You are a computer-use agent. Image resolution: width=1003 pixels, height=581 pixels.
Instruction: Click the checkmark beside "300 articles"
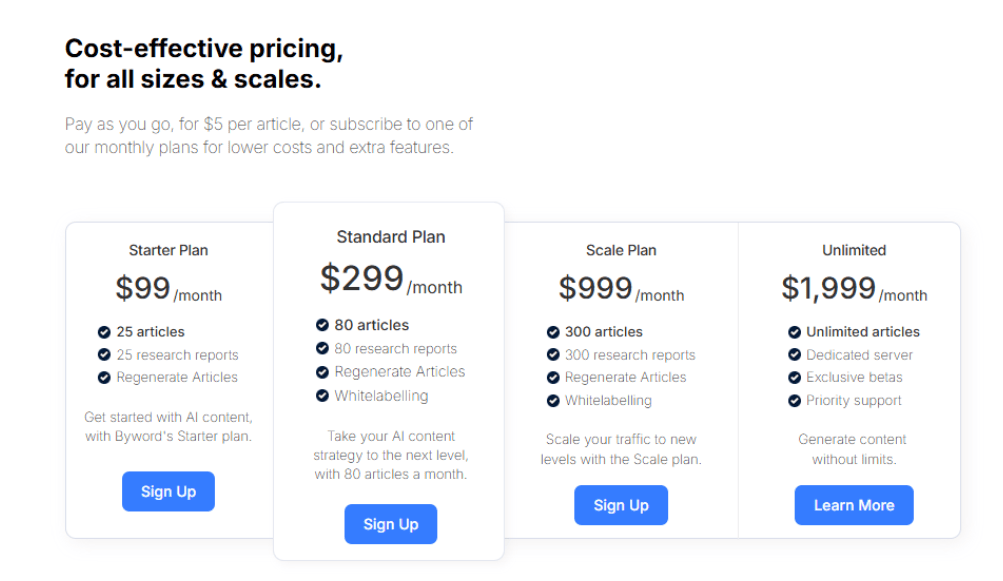pyautogui.click(x=553, y=331)
